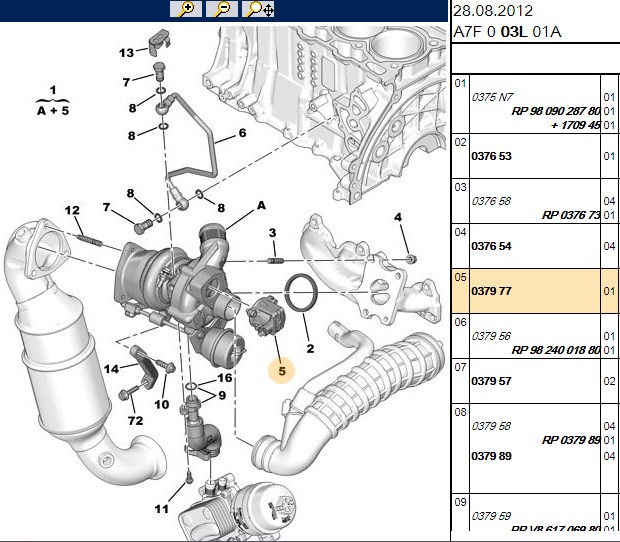Click callout 4 near the nut

point(398,217)
